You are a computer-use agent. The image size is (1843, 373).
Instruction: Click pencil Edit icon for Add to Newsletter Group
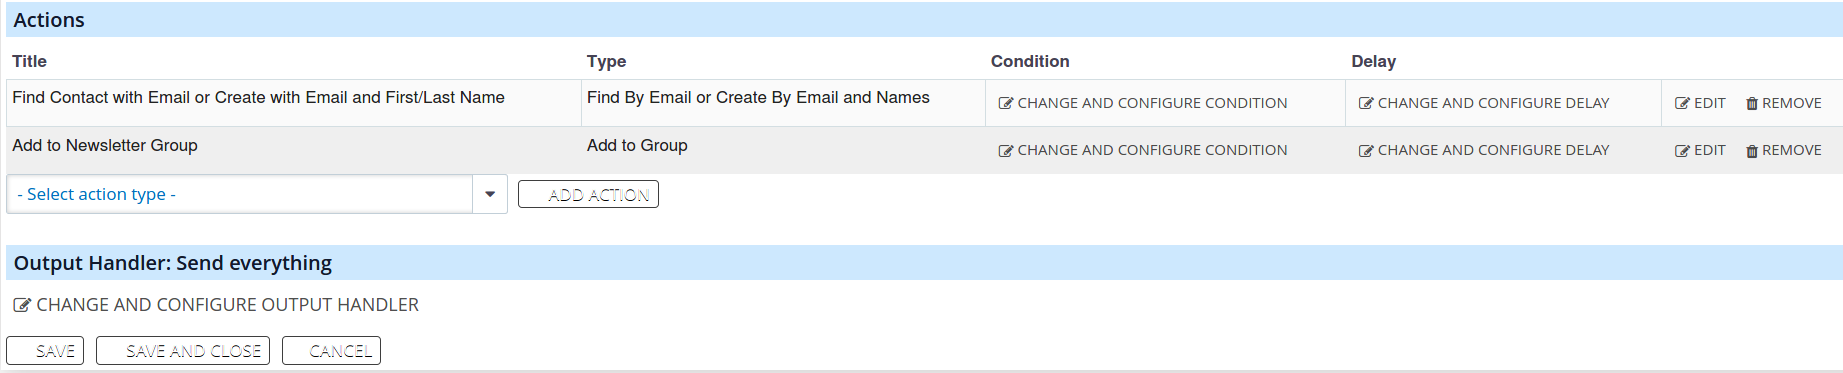click(x=1683, y=151)
